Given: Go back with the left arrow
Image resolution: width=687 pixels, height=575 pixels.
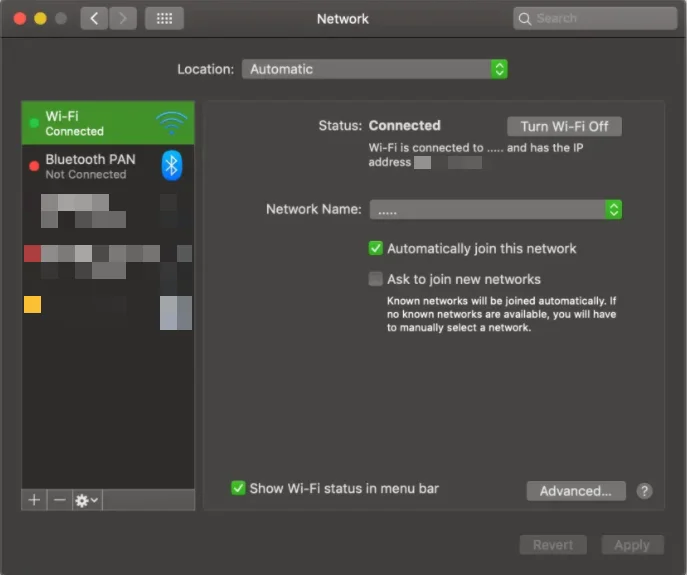Looking at the screenshot, I should (x=94, y=18).
